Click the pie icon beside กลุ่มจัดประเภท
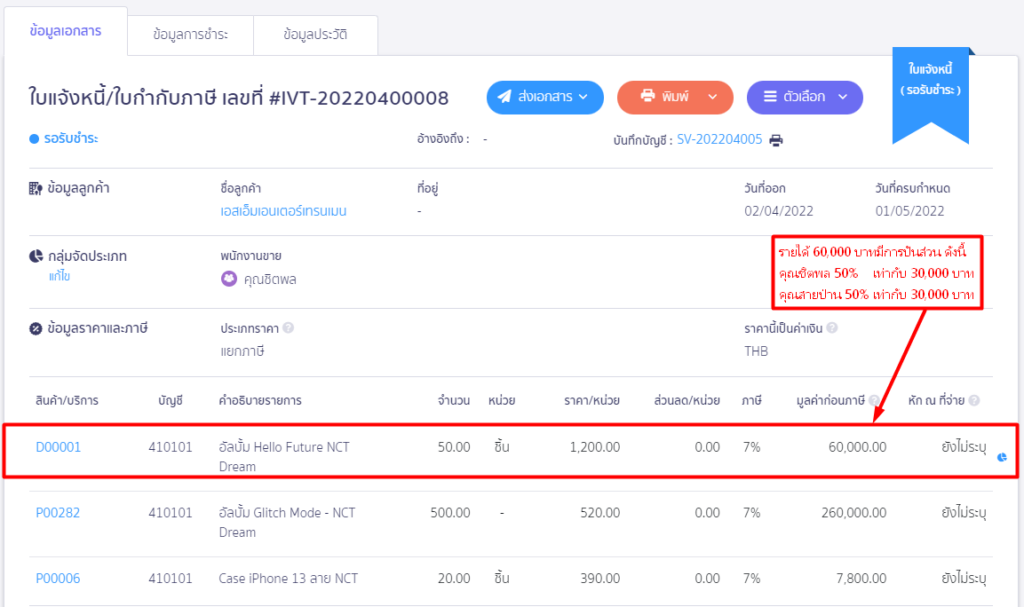1024x607 pixels. pyautogui.click(x=36, y=256)
